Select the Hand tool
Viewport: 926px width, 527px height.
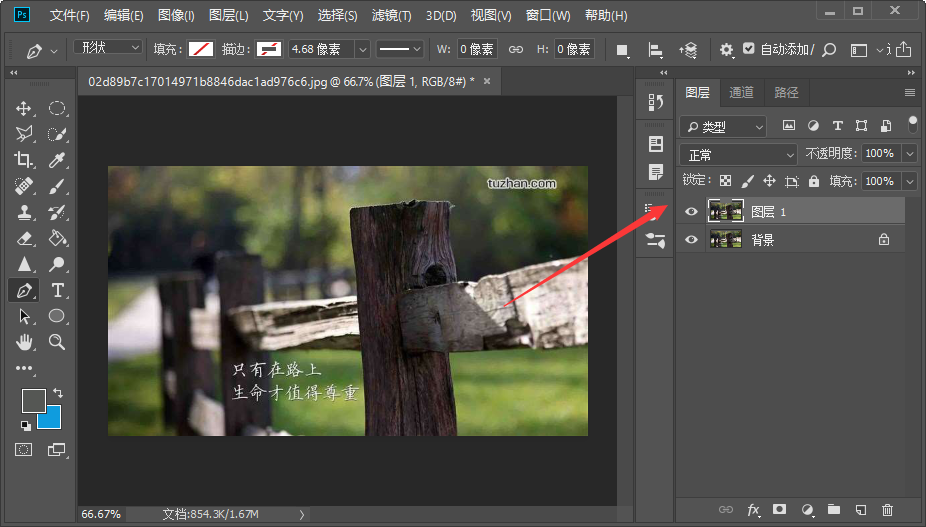click(x=24, y=342)
